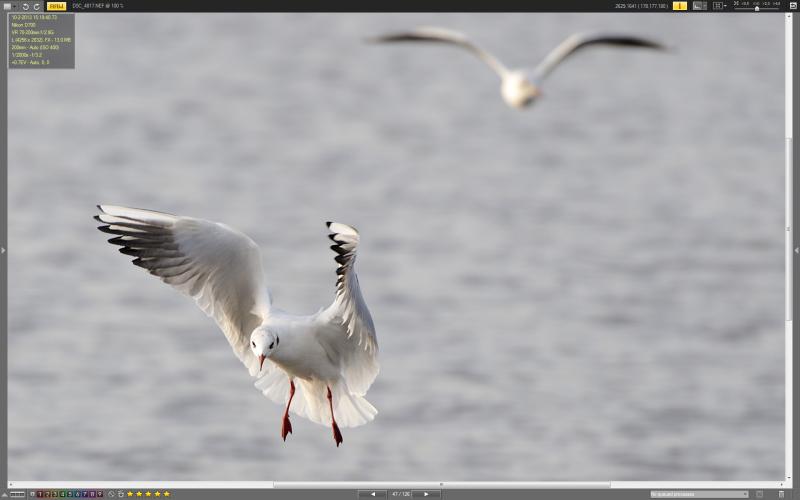The width and height of the screenshot is (800, 500).
Task: Click the vertical scrollbar down arrow
Action: pyautogui.click(x=789, y=477)
